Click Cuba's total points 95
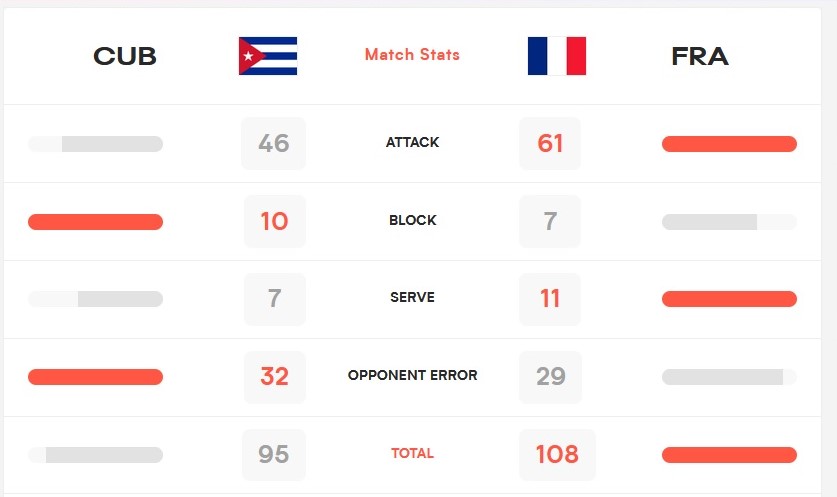Screen dimensions: 837x497 coord(274,455)
